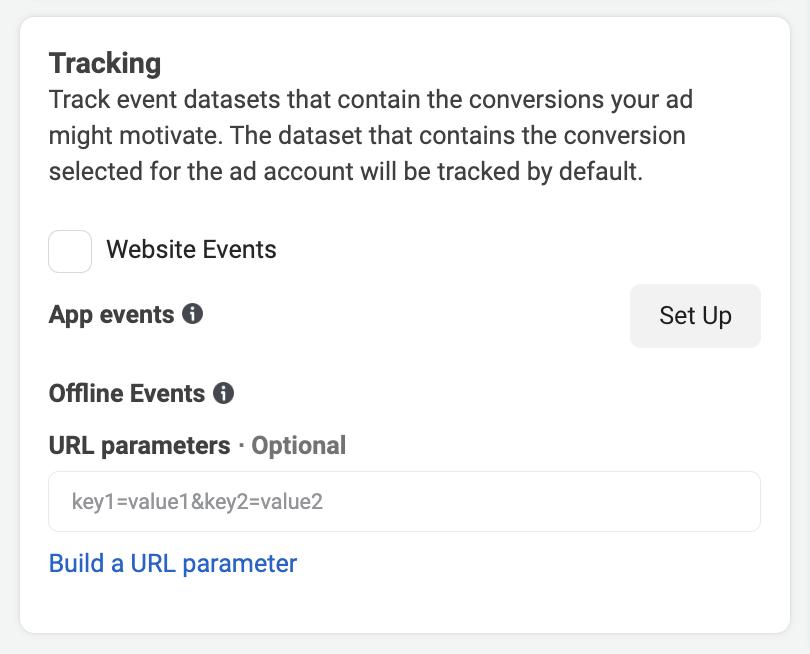Click the 'Track event datasets' description line
This screenshot has height=654, width=810.
point(370,100)
